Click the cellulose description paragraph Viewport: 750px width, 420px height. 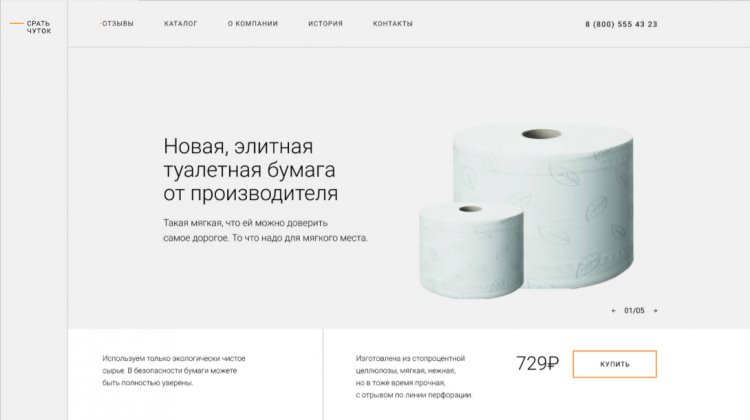click(x=414, y=377)
